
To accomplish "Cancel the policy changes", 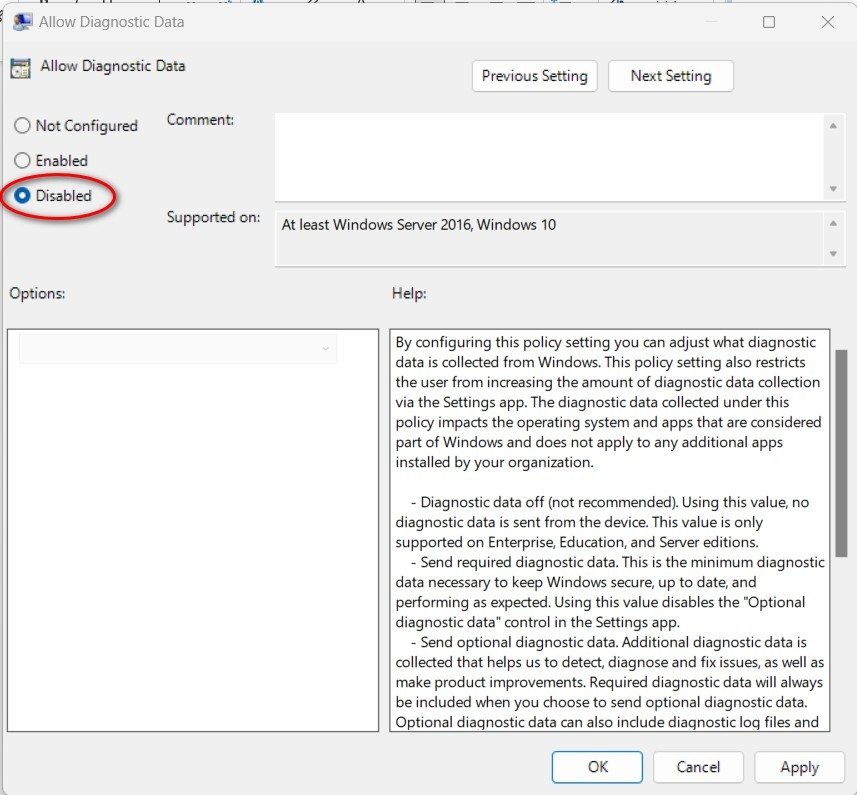I will [x=698, y=767].
